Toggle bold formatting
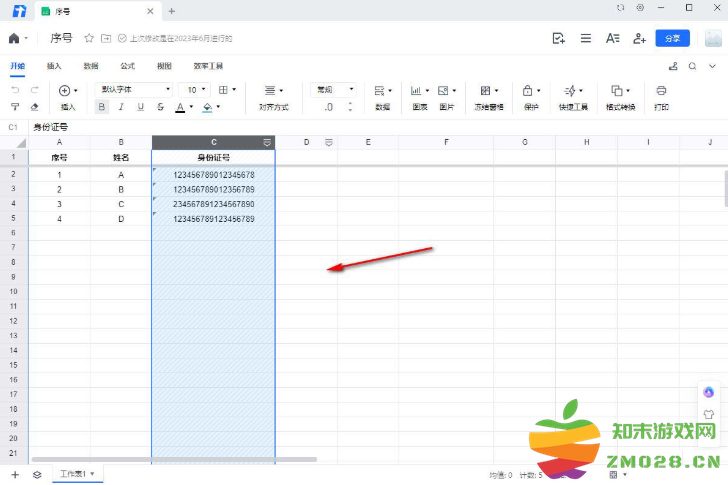The image size is (728, 485). click(x=101, y=106)
